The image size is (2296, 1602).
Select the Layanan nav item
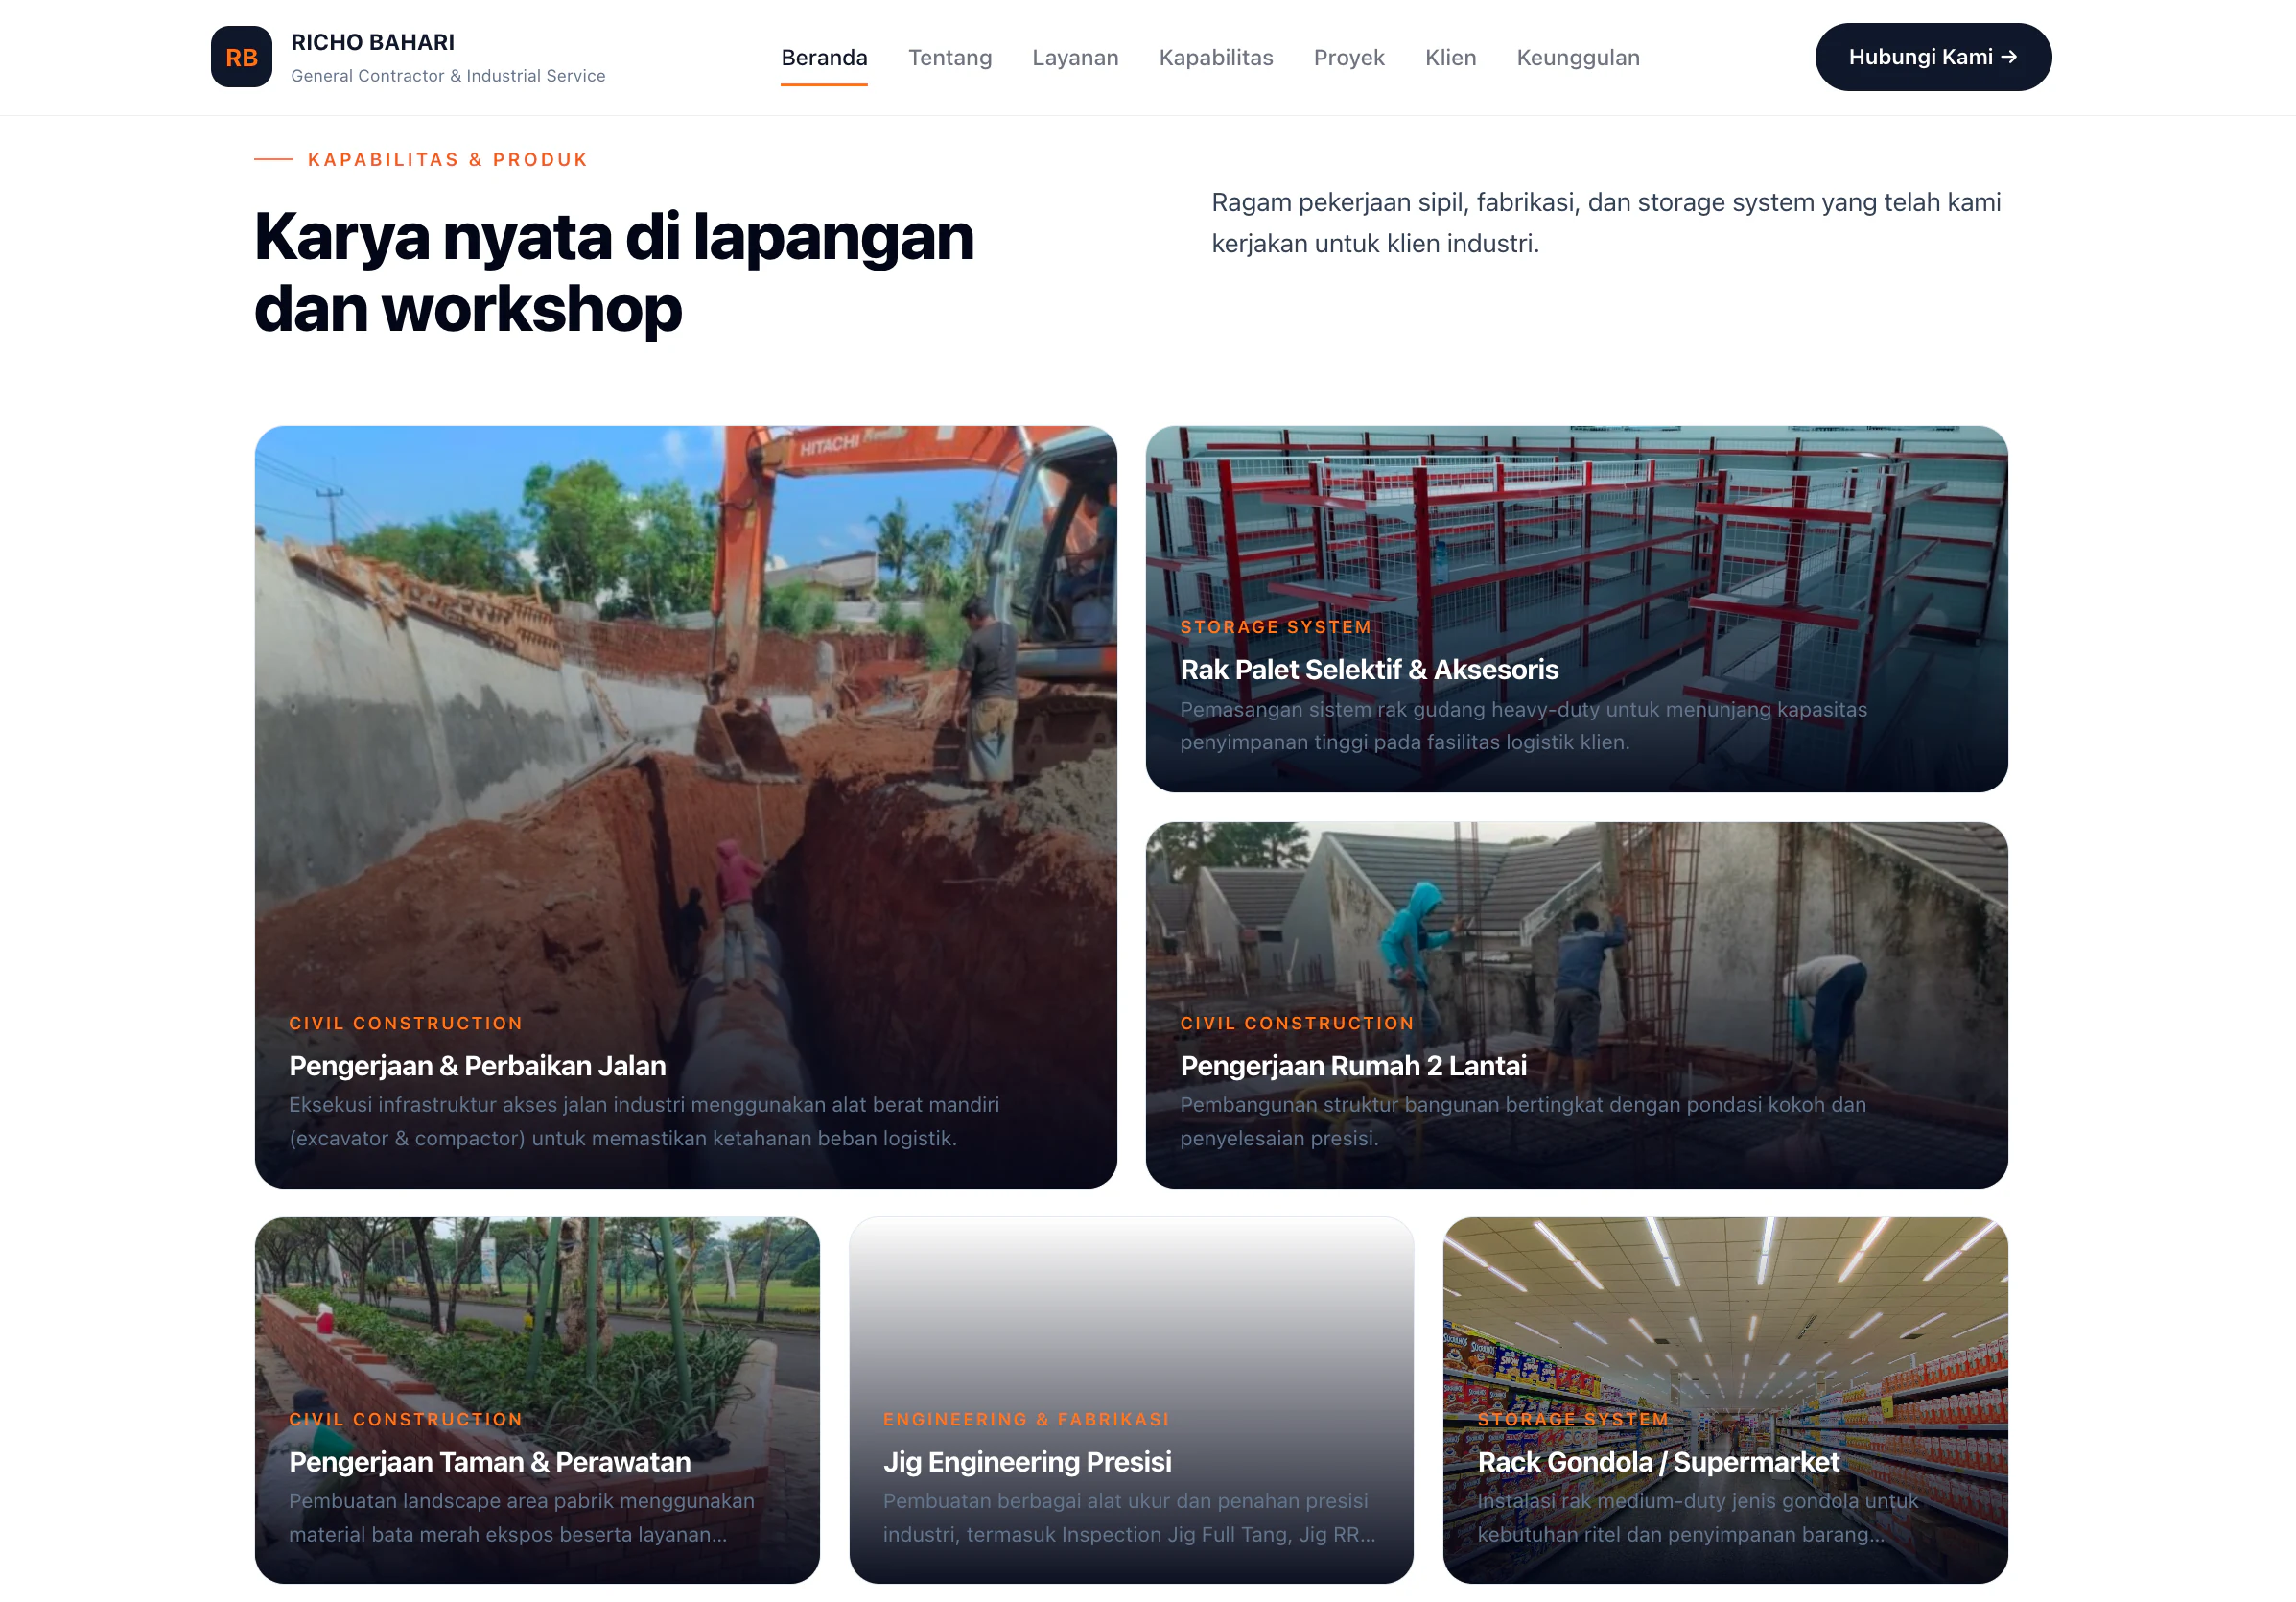1075,57
